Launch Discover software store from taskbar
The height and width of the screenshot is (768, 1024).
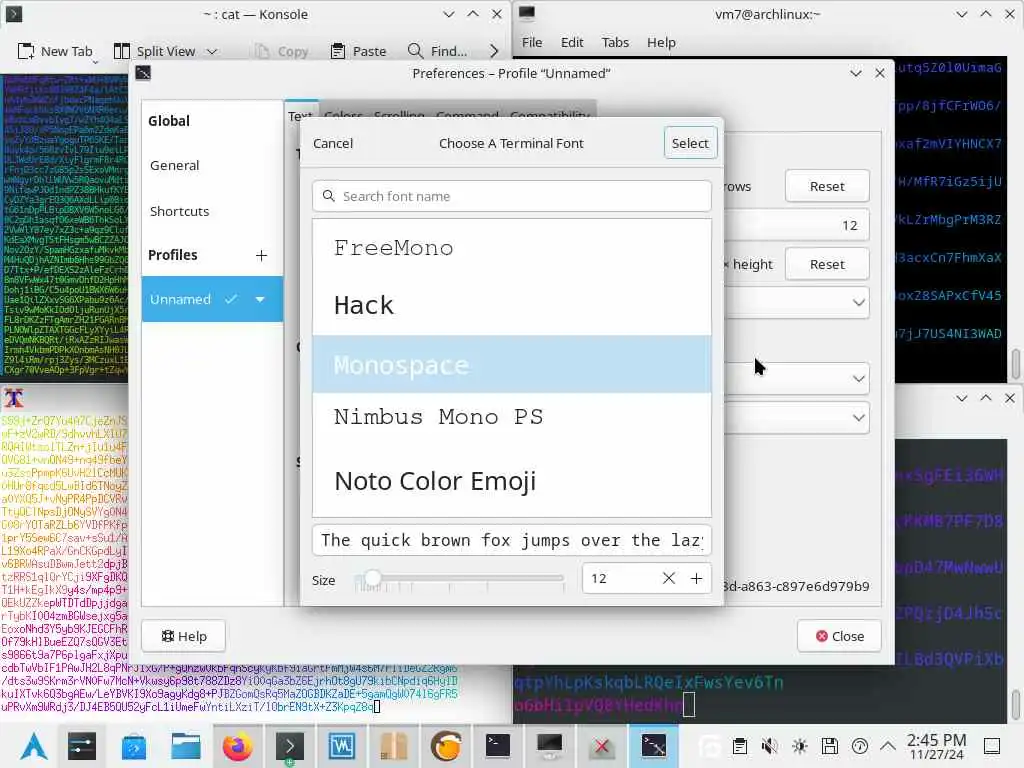tap(134, 746)
